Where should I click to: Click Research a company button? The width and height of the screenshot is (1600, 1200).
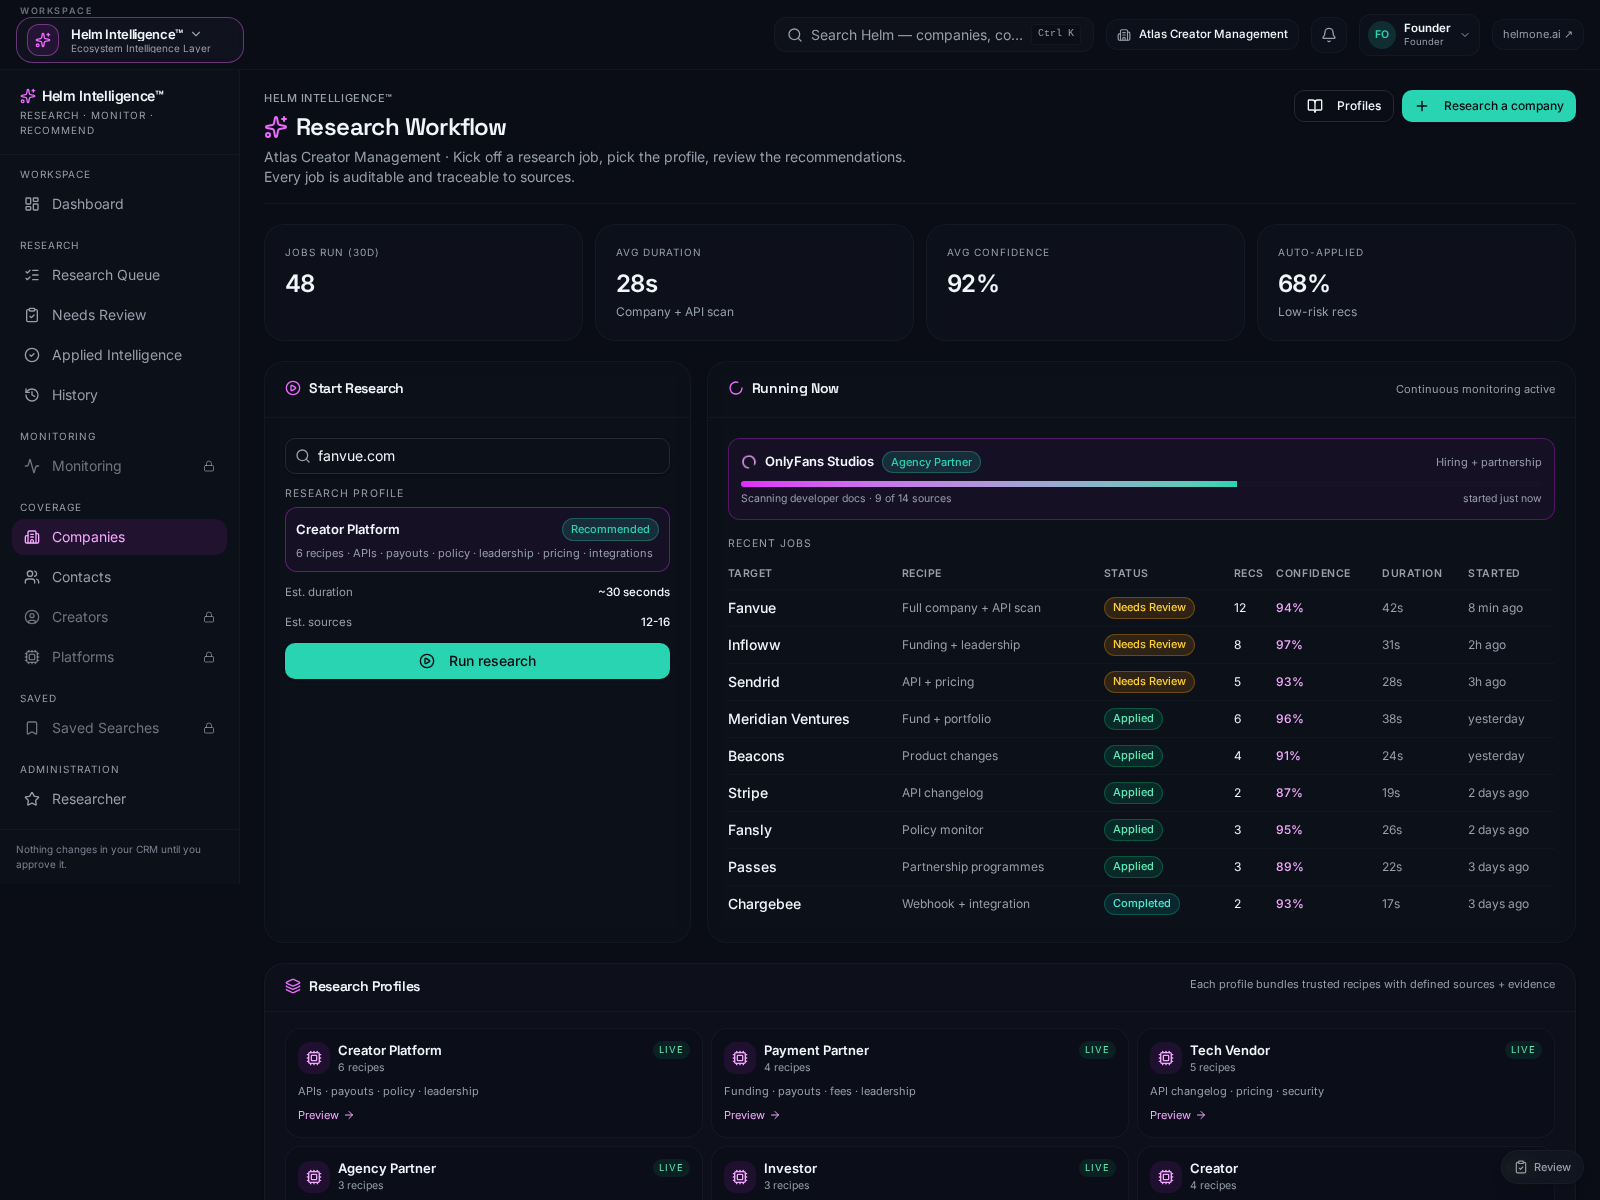1489,106
